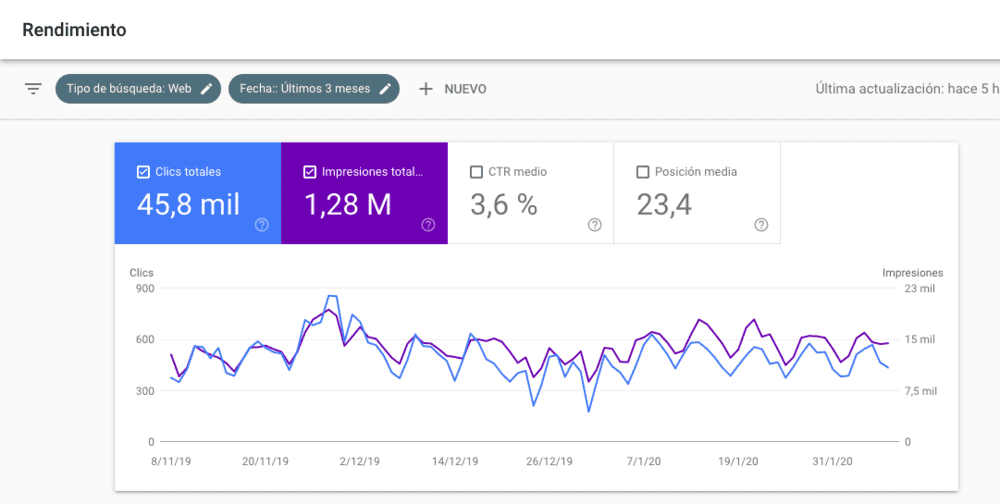Select the 1,28 M impressions value
The width and height of the screenshot is (1000, 504).
point(347,205)
